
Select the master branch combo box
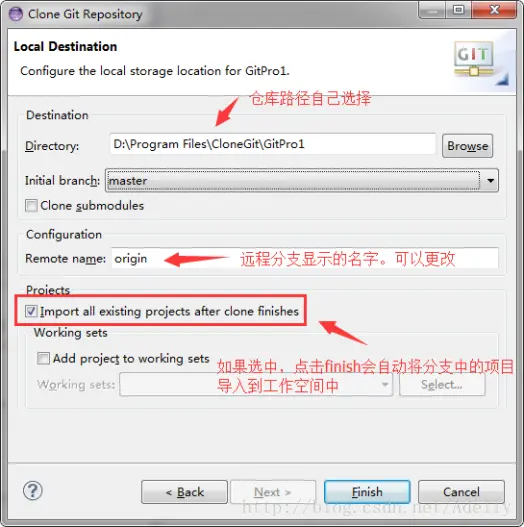point(301,181)
